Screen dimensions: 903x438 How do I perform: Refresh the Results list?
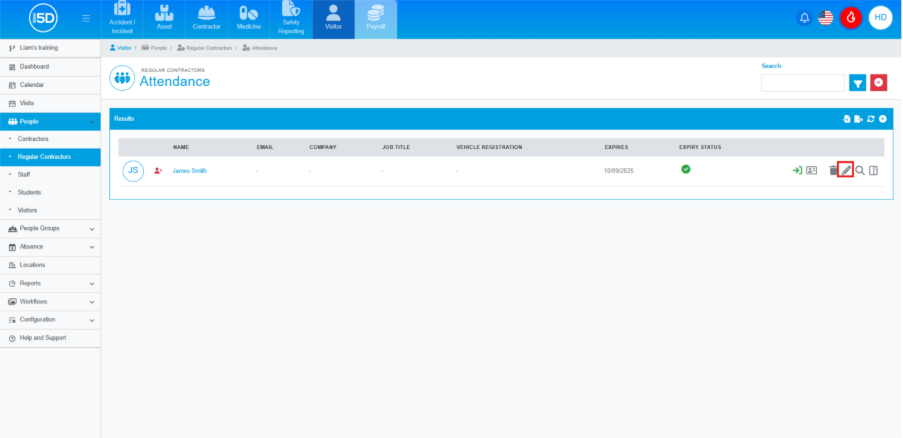point(871,119)
